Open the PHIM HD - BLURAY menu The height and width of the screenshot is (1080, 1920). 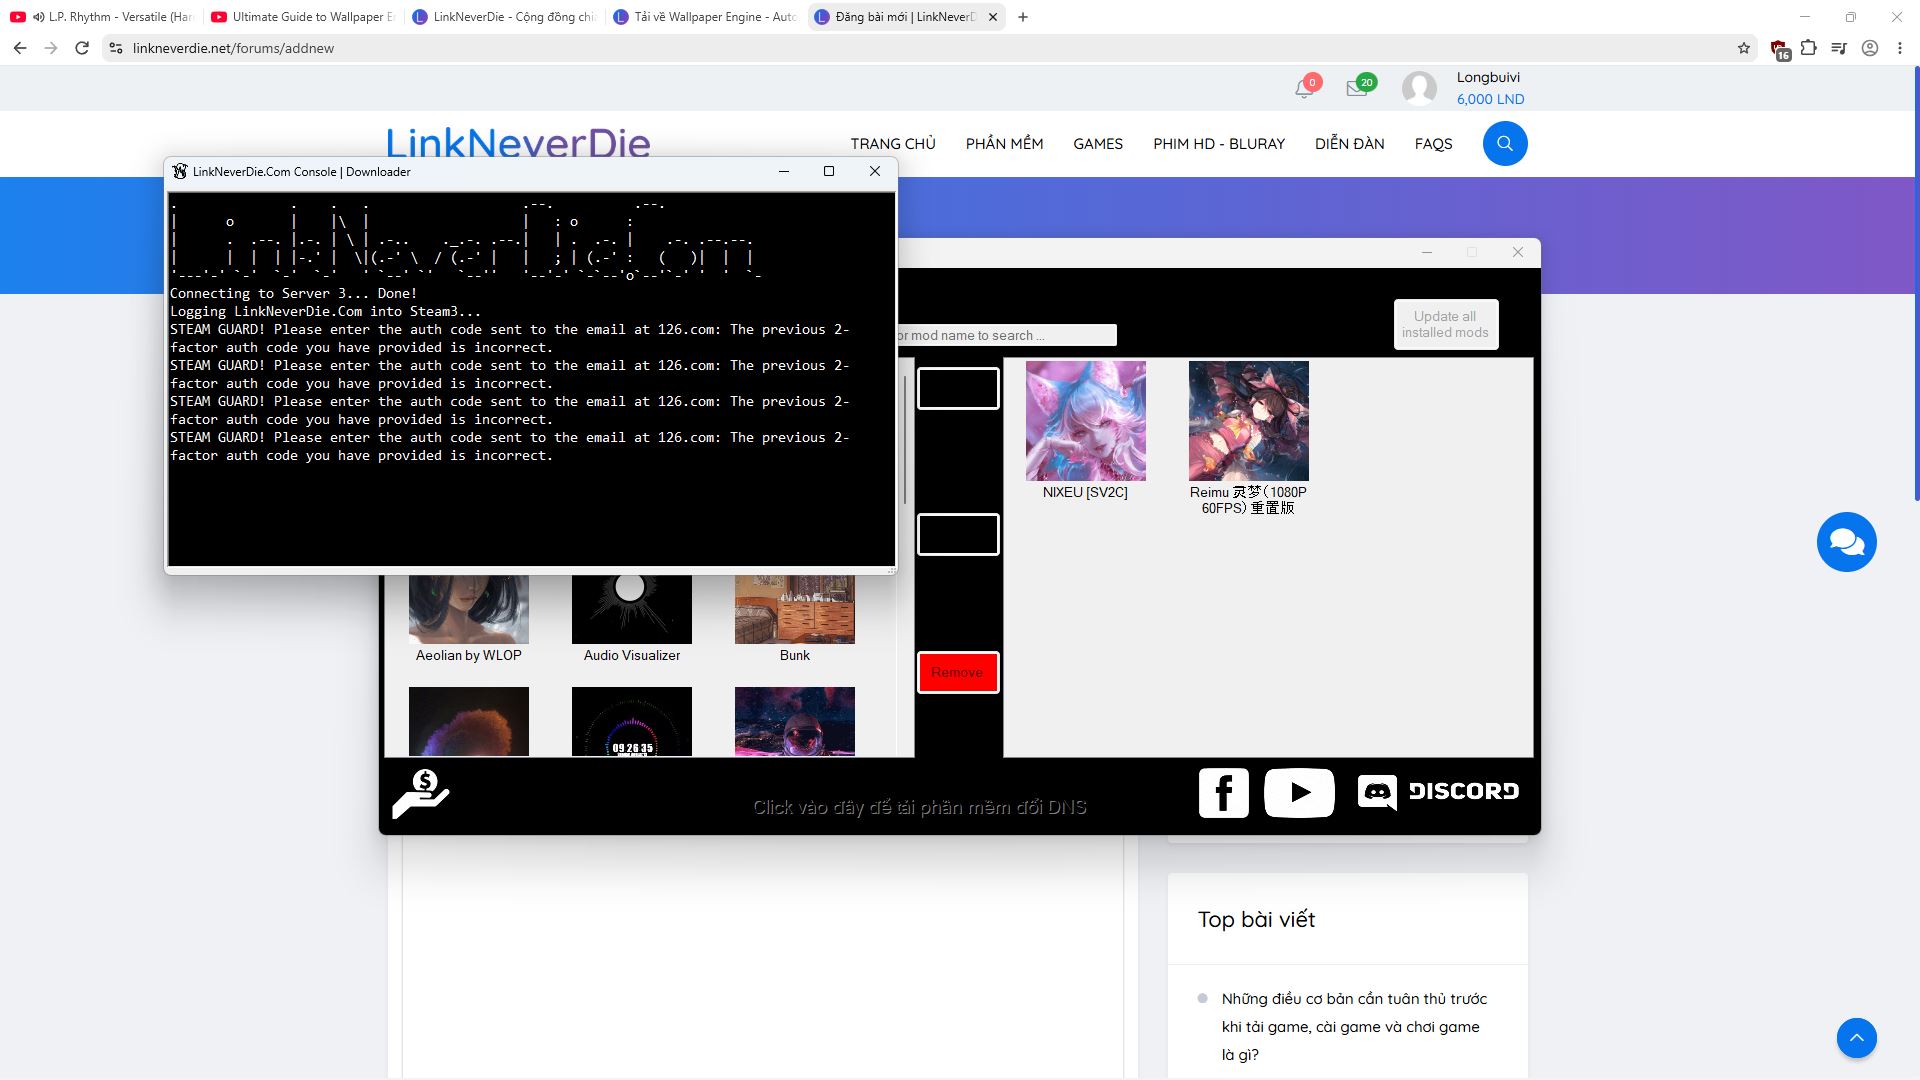point(1219,144)
